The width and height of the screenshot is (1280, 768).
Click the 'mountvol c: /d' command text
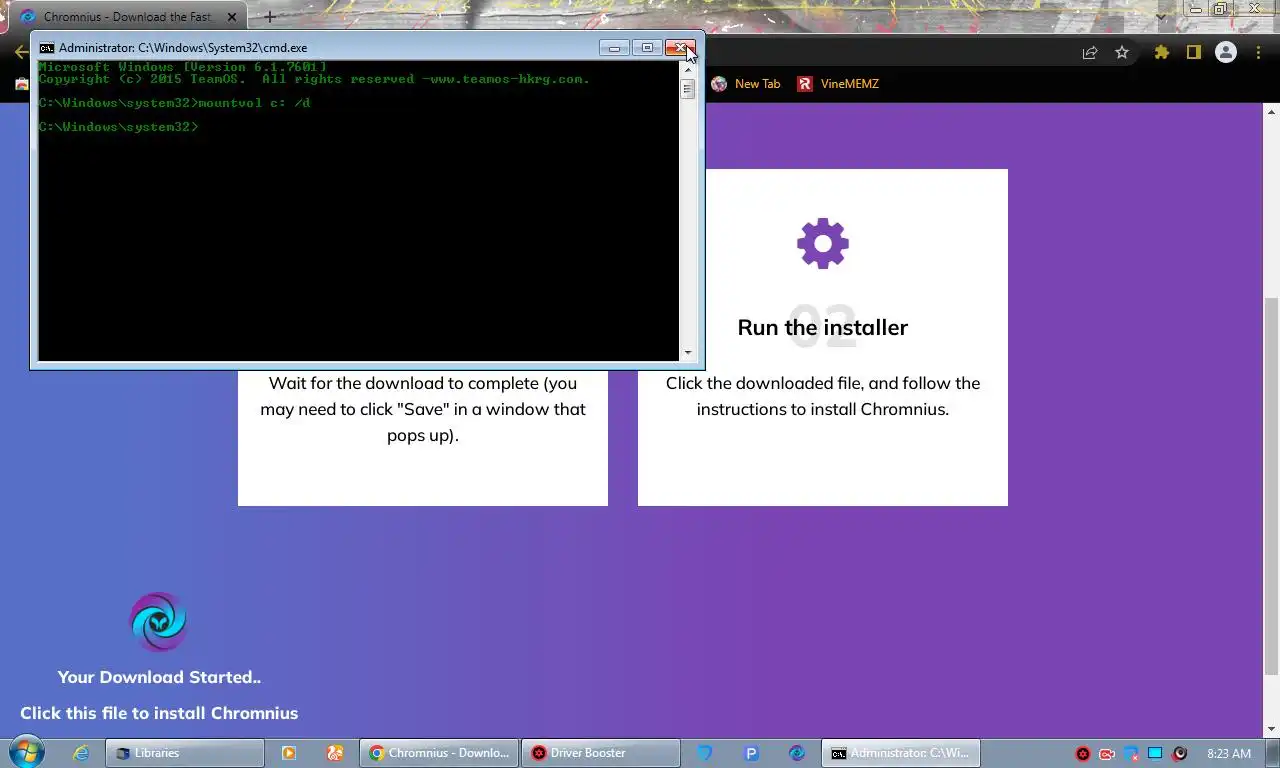click(254, 103)
